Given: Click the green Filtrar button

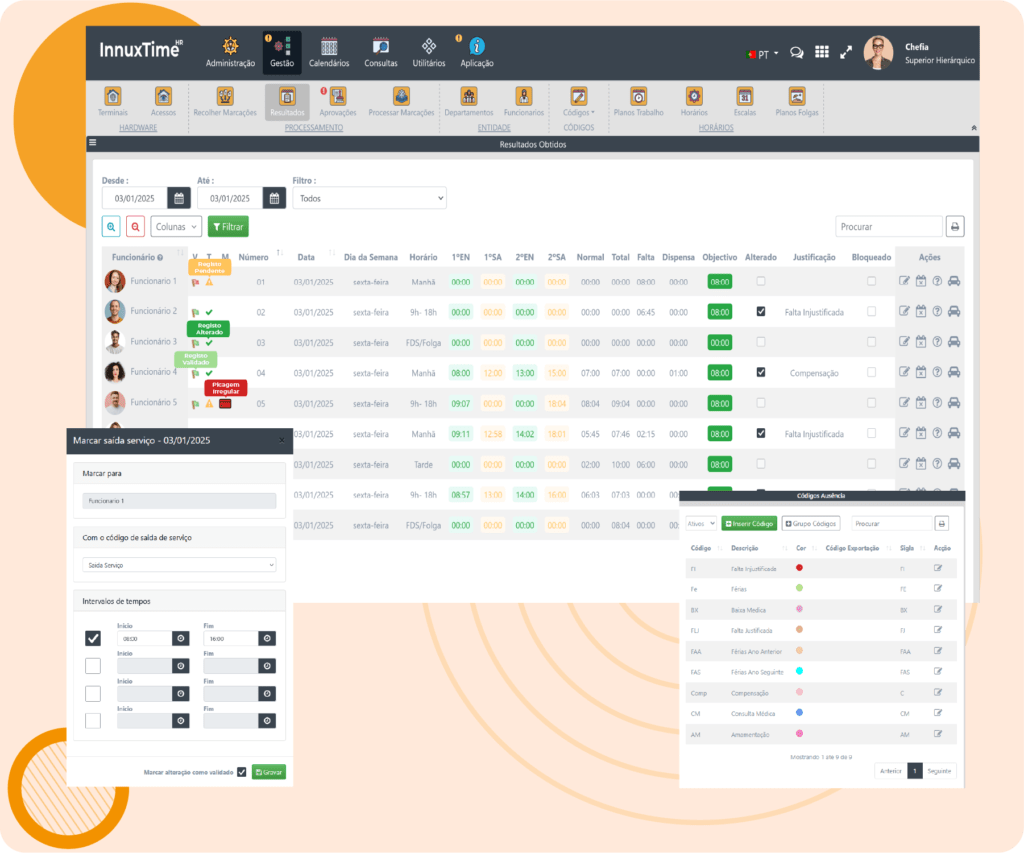Looking at the screenshot, I should coord(229,227).
